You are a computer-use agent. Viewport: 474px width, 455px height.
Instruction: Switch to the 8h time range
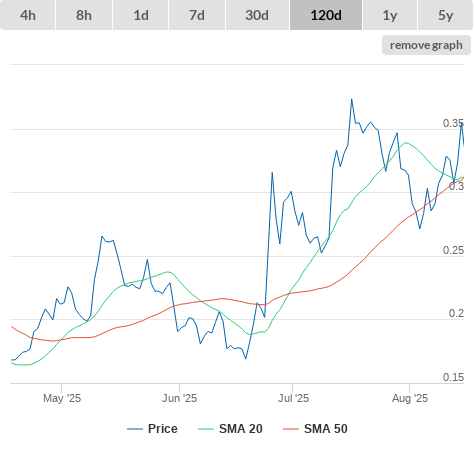point(84,15)
